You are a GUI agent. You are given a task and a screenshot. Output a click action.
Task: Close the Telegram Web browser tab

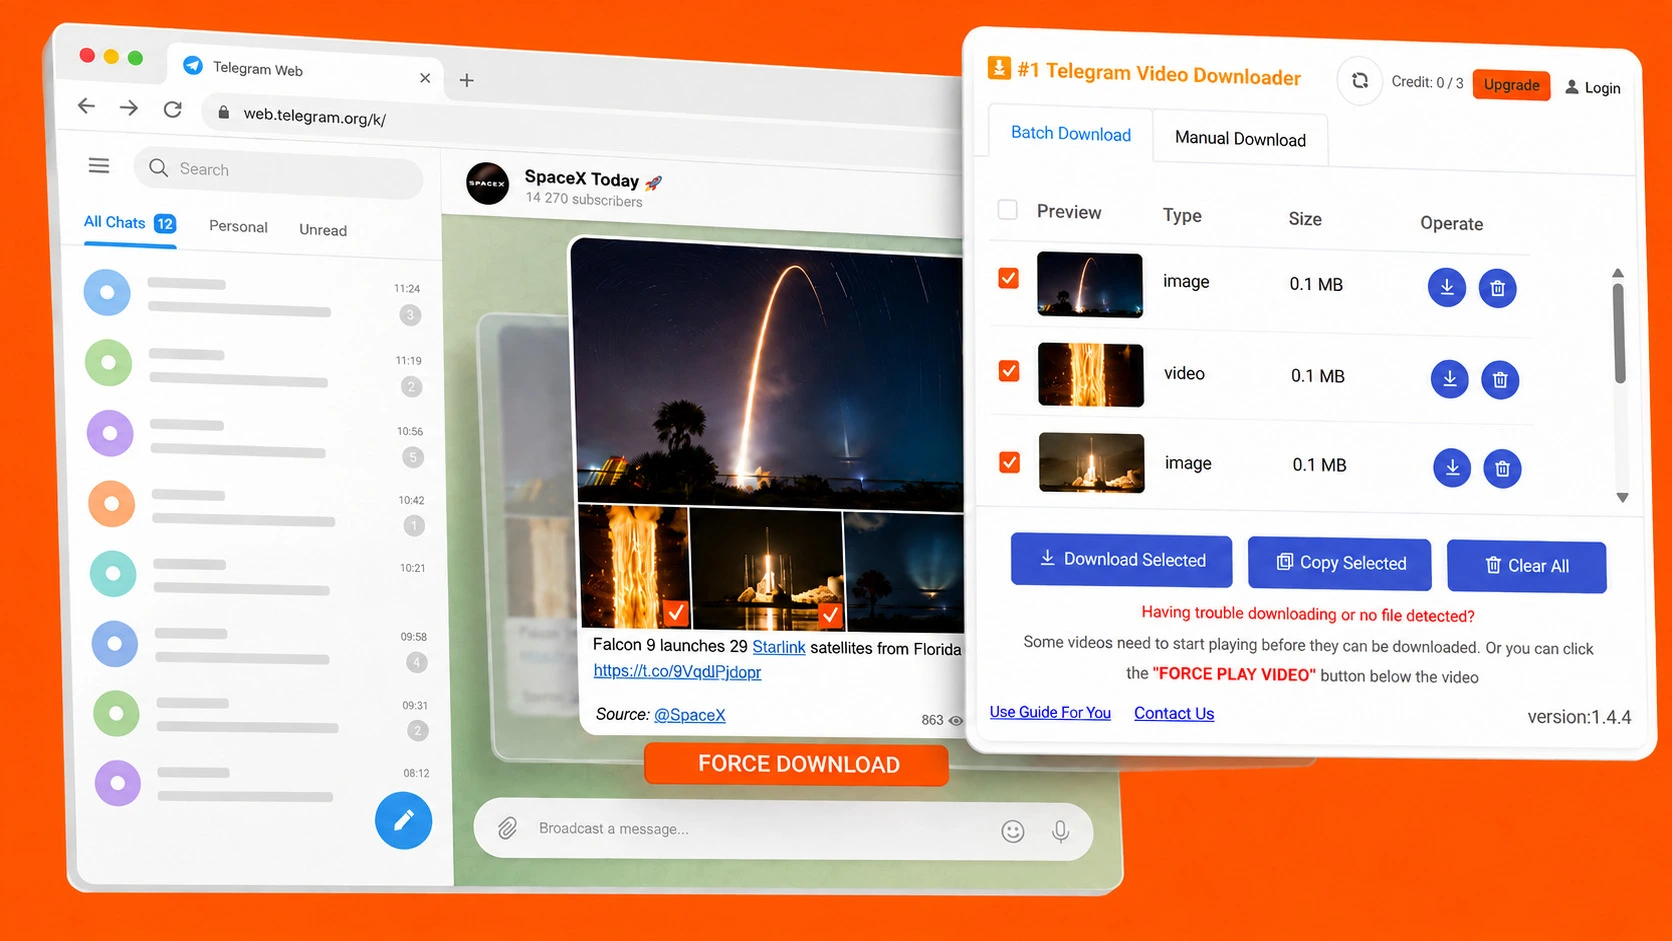[x=425, y=78]
